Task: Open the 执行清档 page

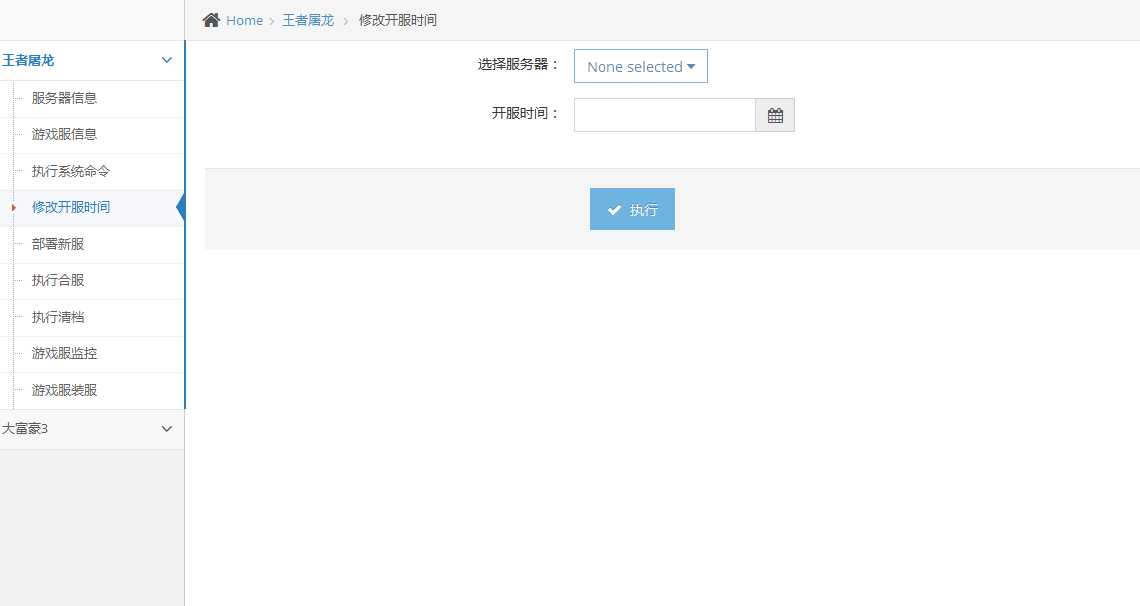Action: click(57, 316)
